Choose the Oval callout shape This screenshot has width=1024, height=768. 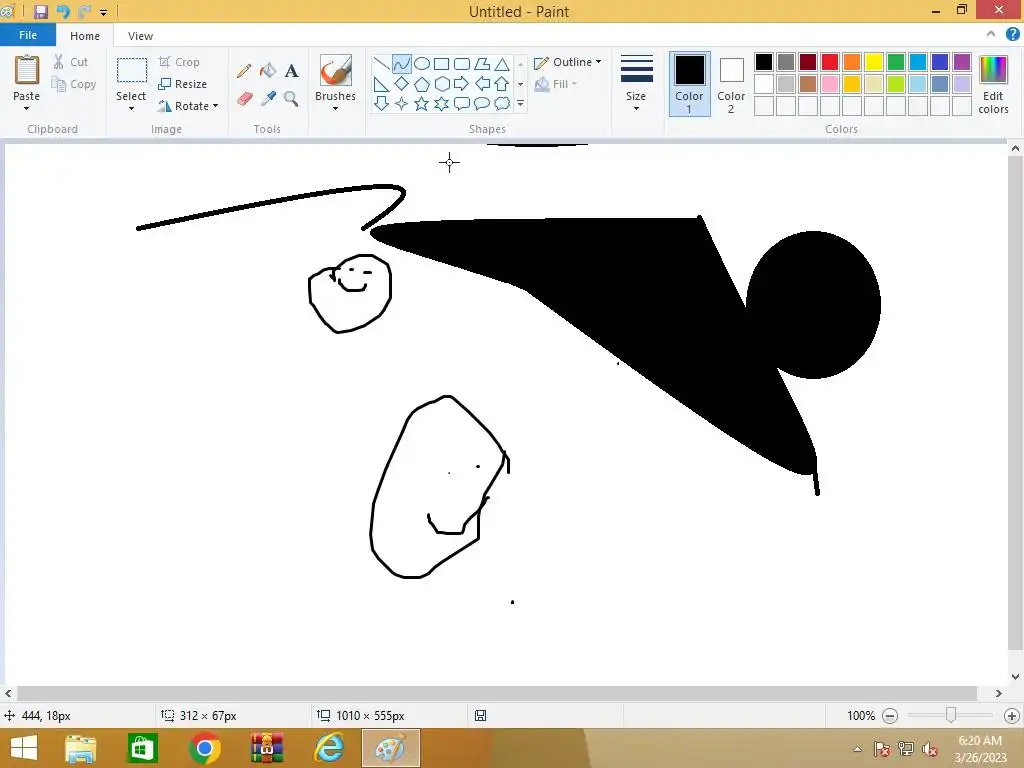click(482, 103)
